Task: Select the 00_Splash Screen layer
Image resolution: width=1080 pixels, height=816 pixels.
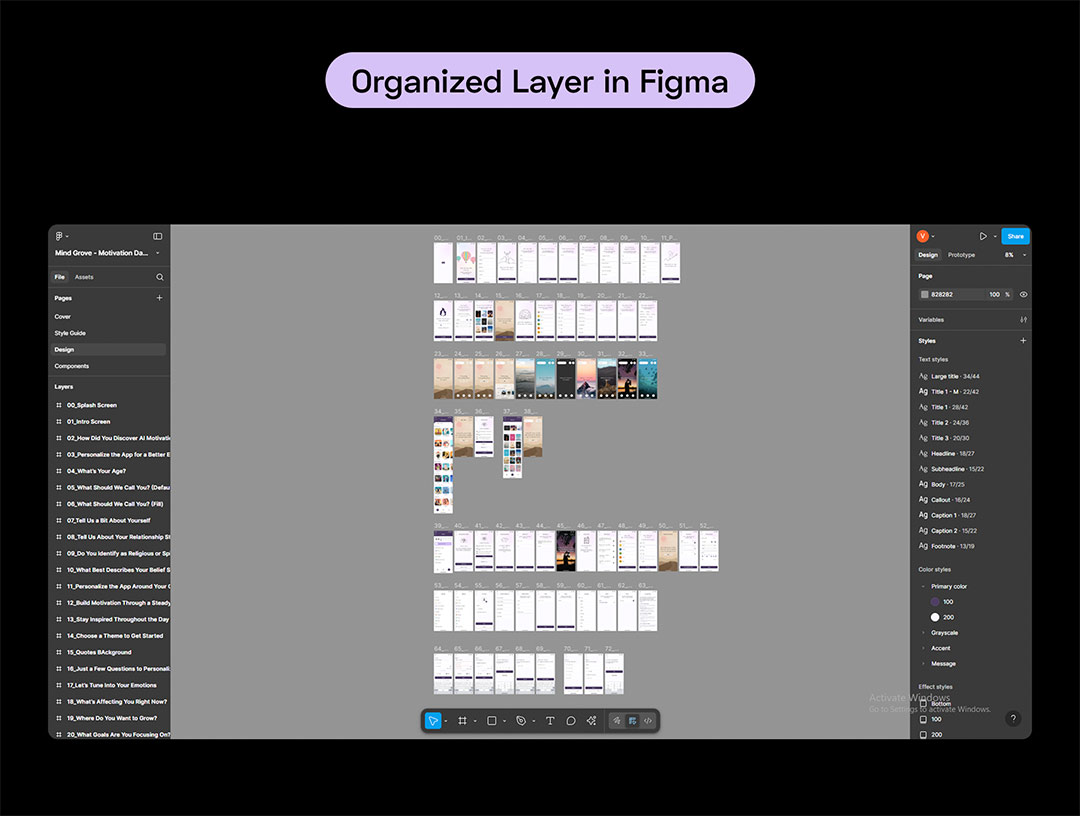Action: click(x=92, y=405)
